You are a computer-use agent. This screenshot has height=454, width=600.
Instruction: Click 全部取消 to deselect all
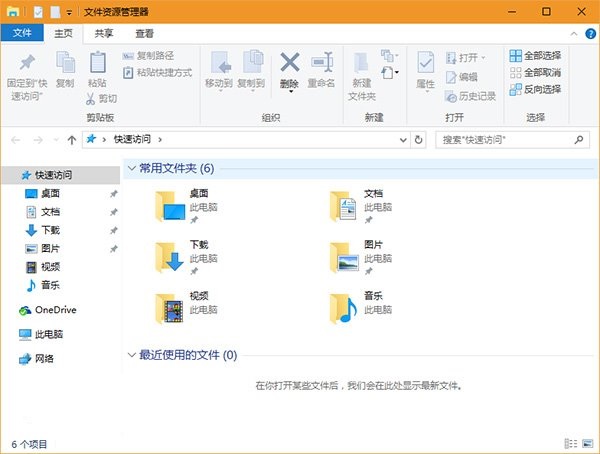point(535,73)
